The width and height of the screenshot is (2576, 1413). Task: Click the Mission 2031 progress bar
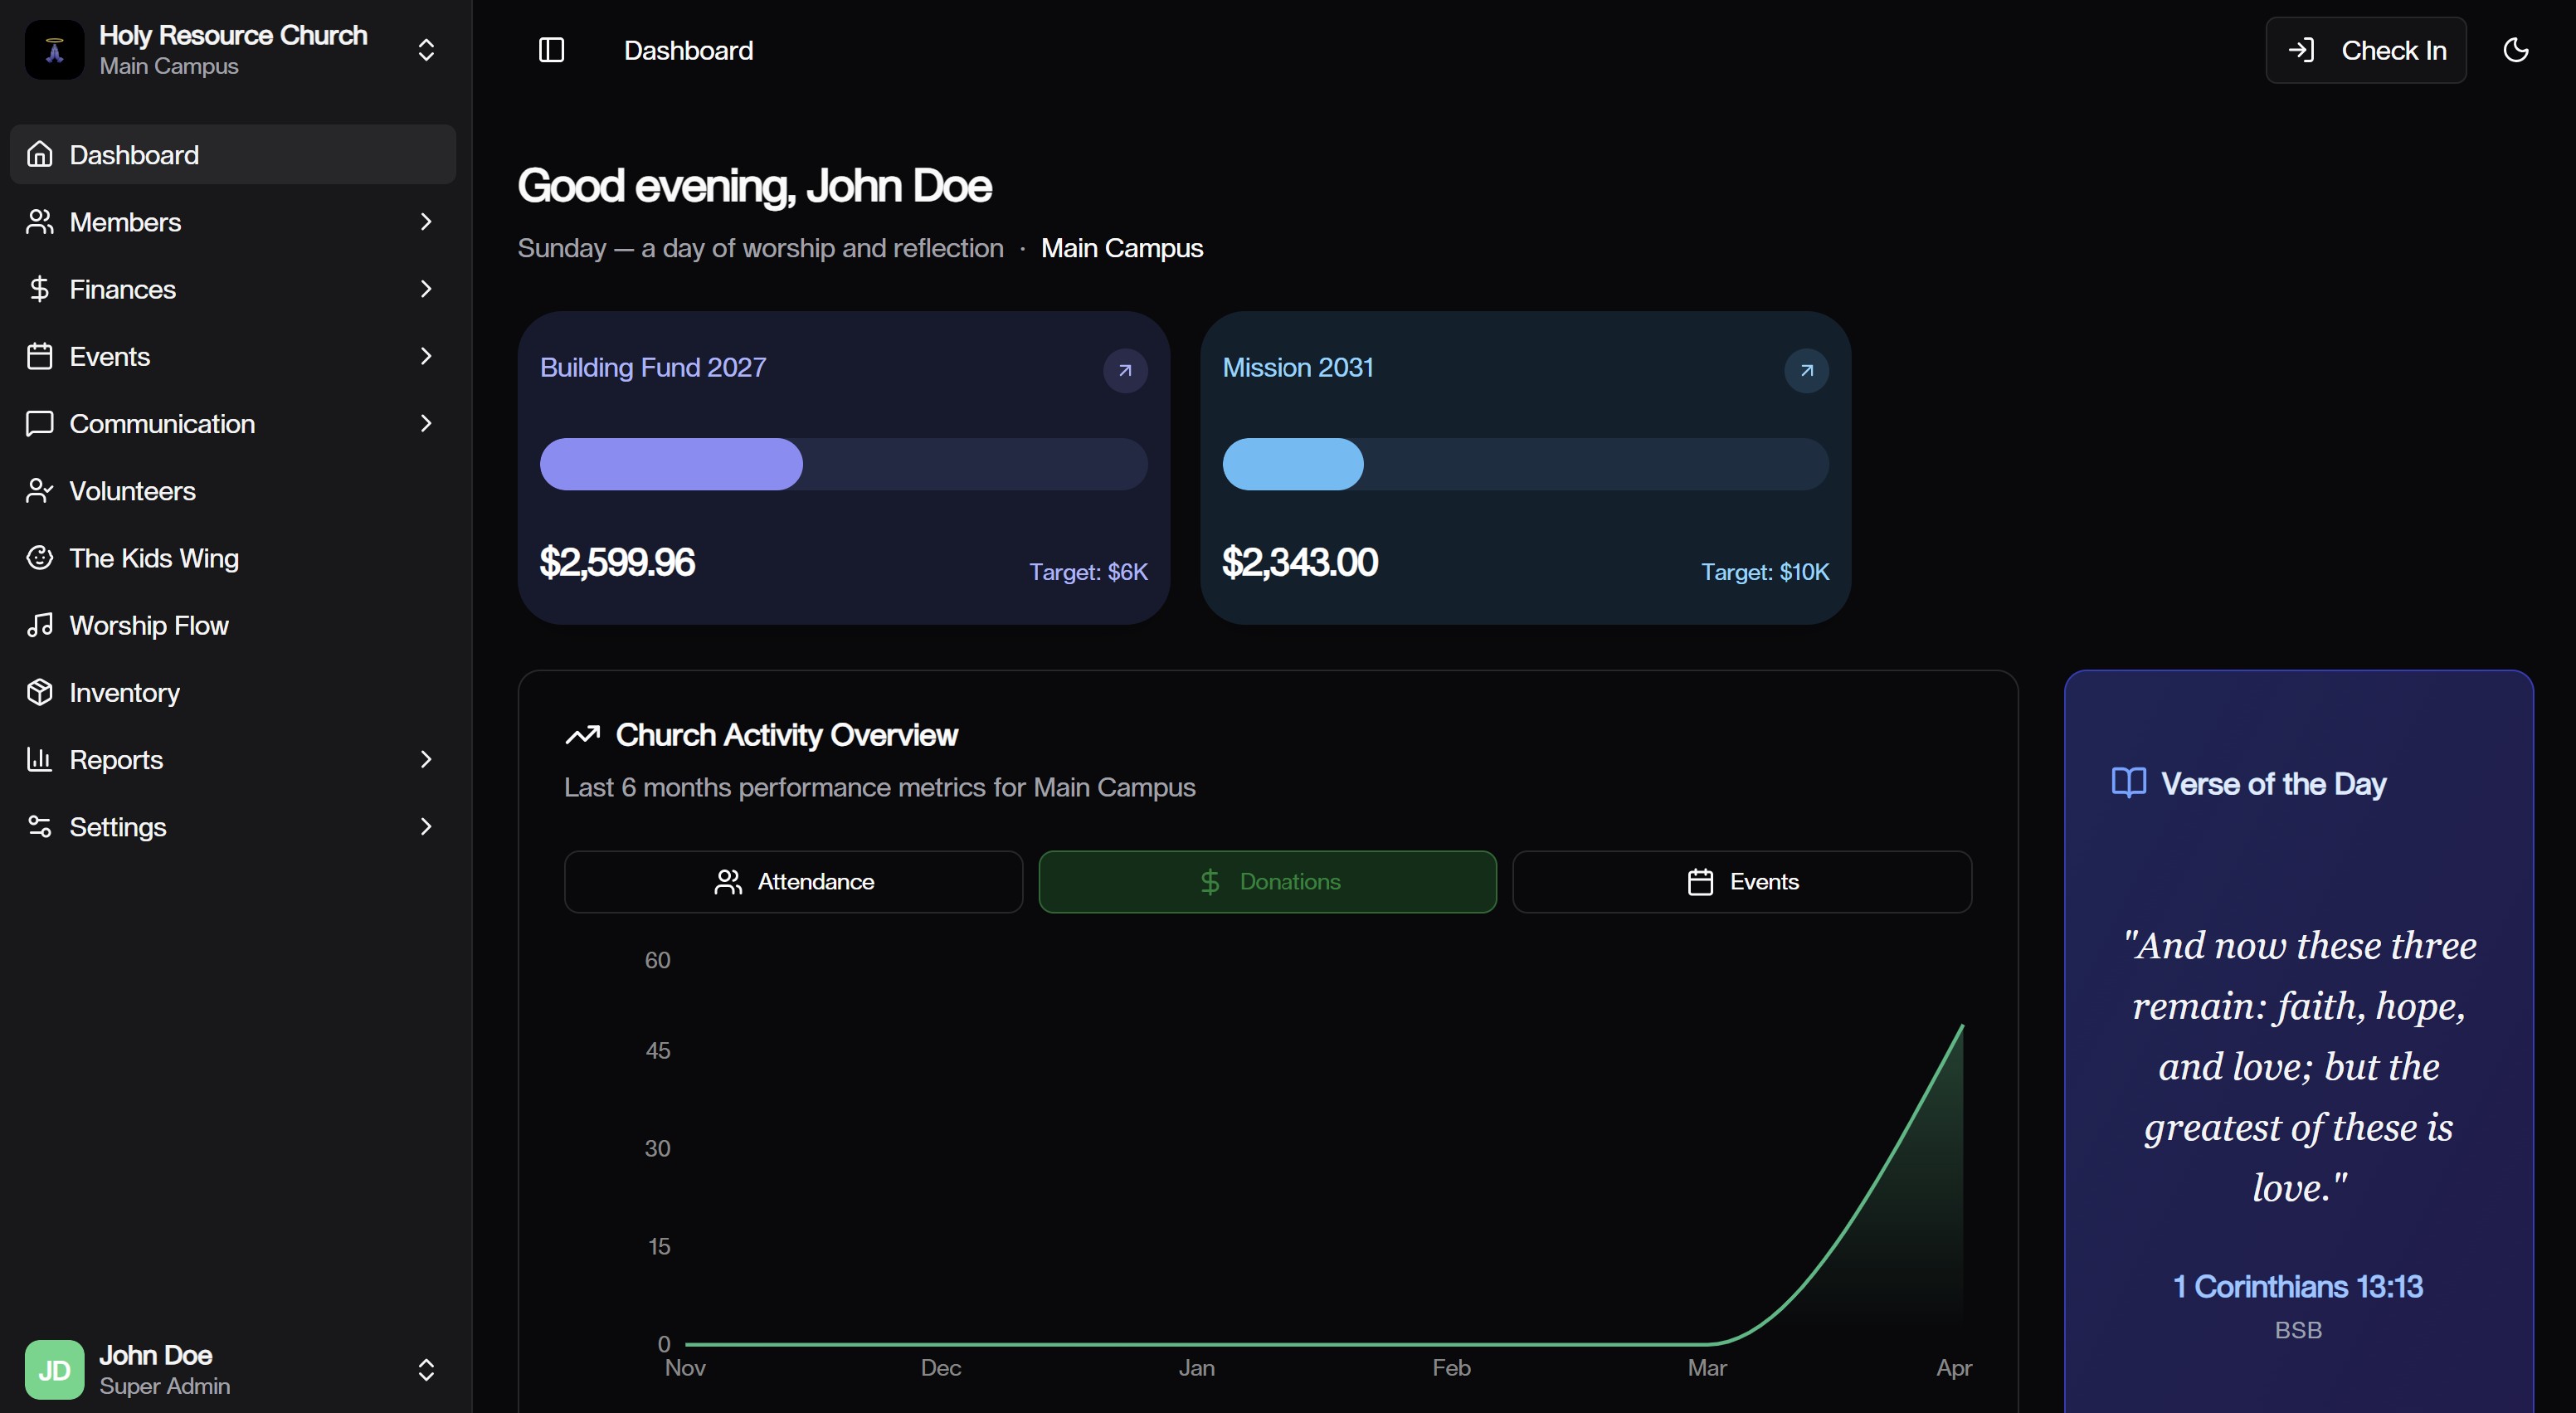coord(1526,464)
